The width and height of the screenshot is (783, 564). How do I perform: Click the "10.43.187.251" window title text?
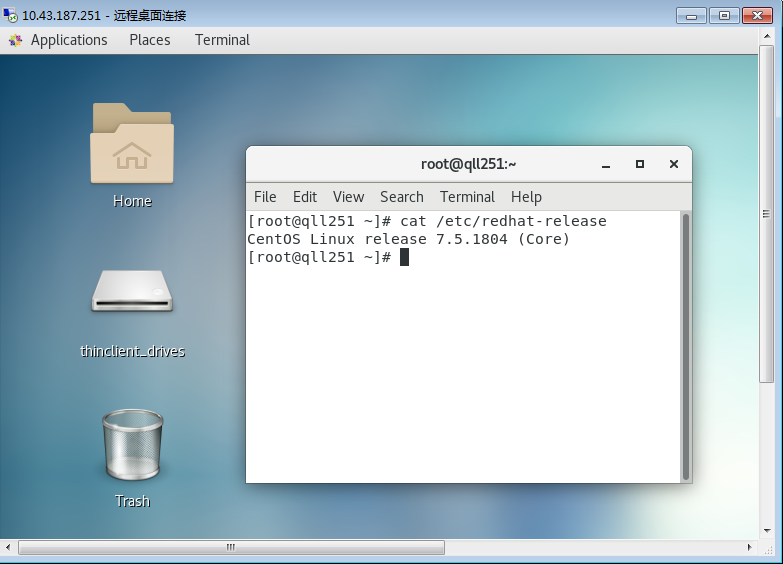pyautogui.click(x=61, y=15)
